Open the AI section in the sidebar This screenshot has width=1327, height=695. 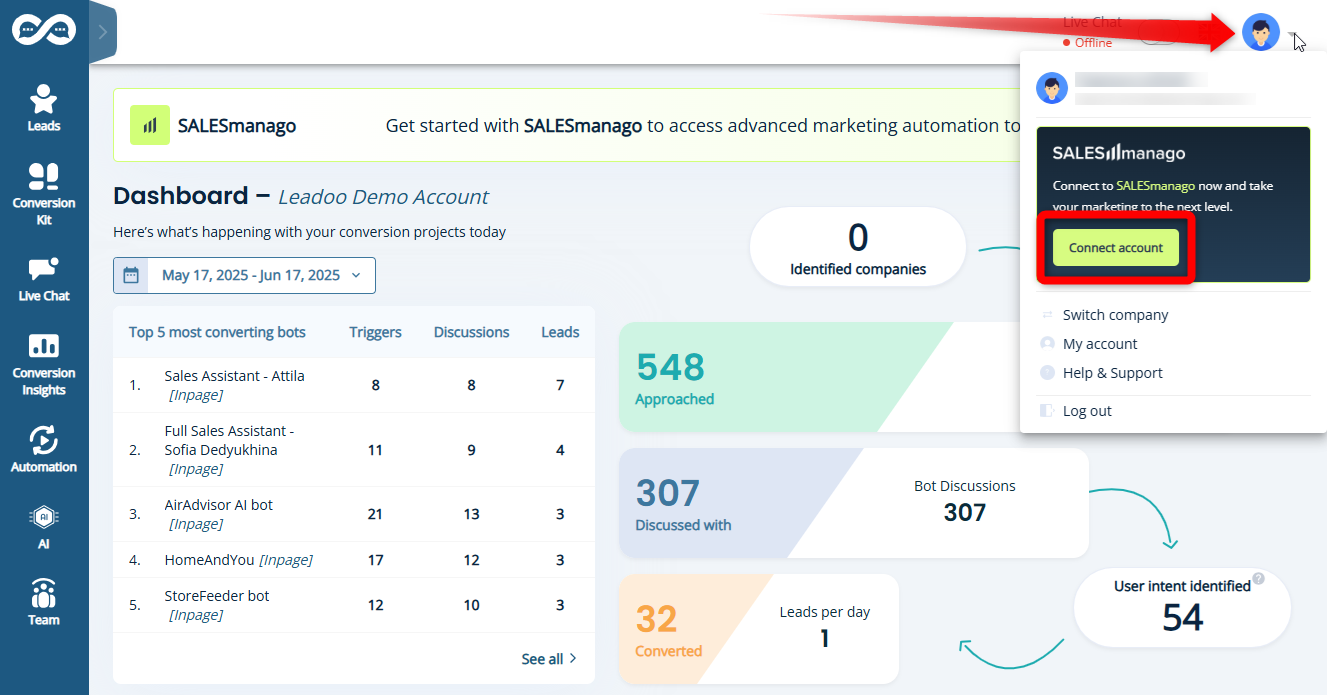pyautogui.click(x=44, y=527)
